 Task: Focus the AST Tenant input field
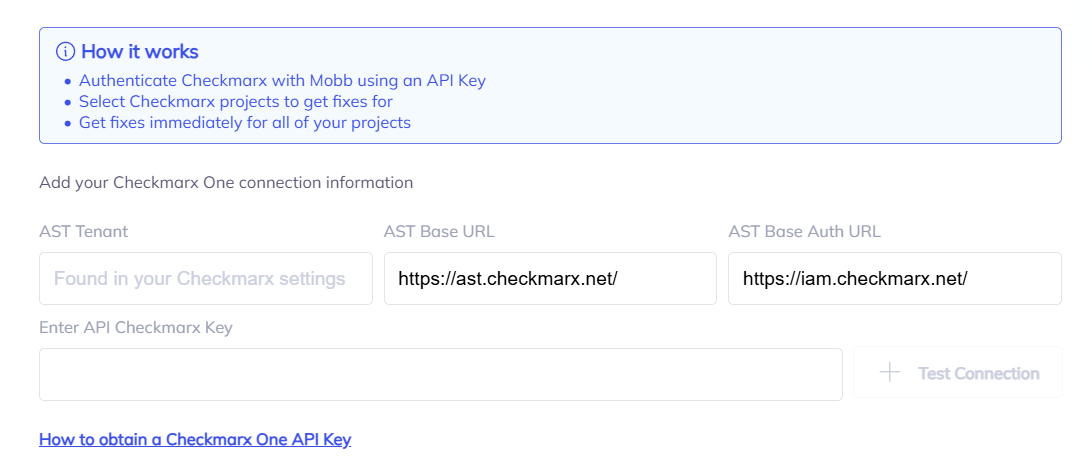point(205,278)
